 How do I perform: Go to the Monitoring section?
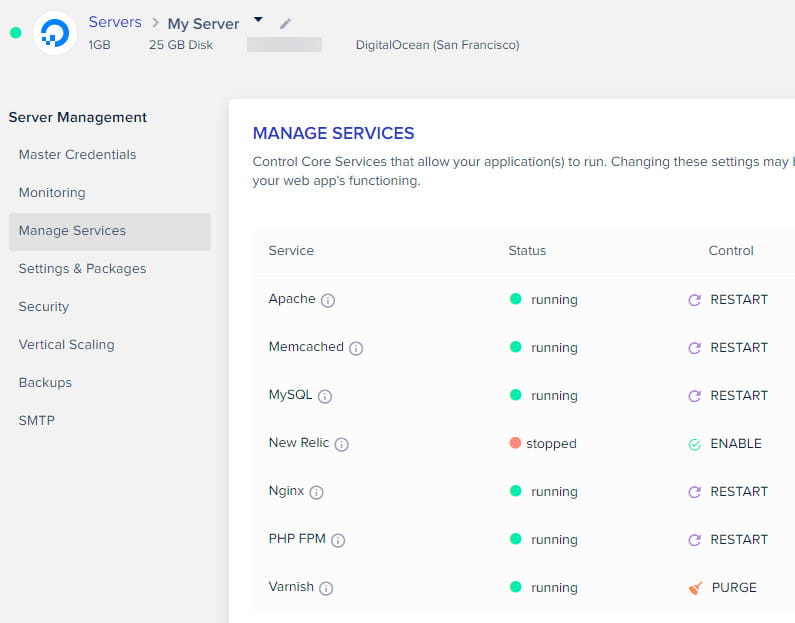point(52,192)
